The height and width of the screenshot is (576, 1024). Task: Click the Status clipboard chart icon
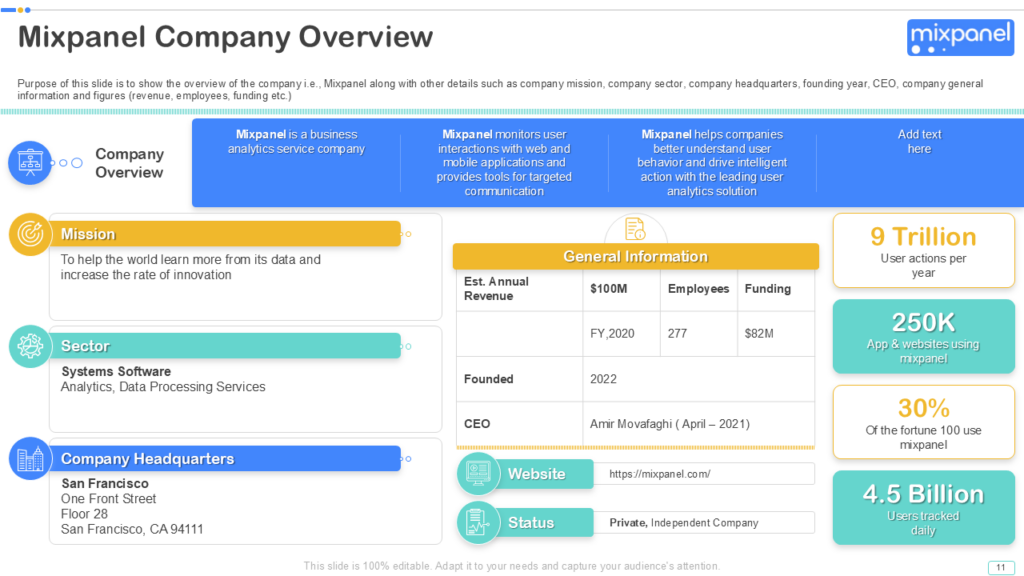478,522
